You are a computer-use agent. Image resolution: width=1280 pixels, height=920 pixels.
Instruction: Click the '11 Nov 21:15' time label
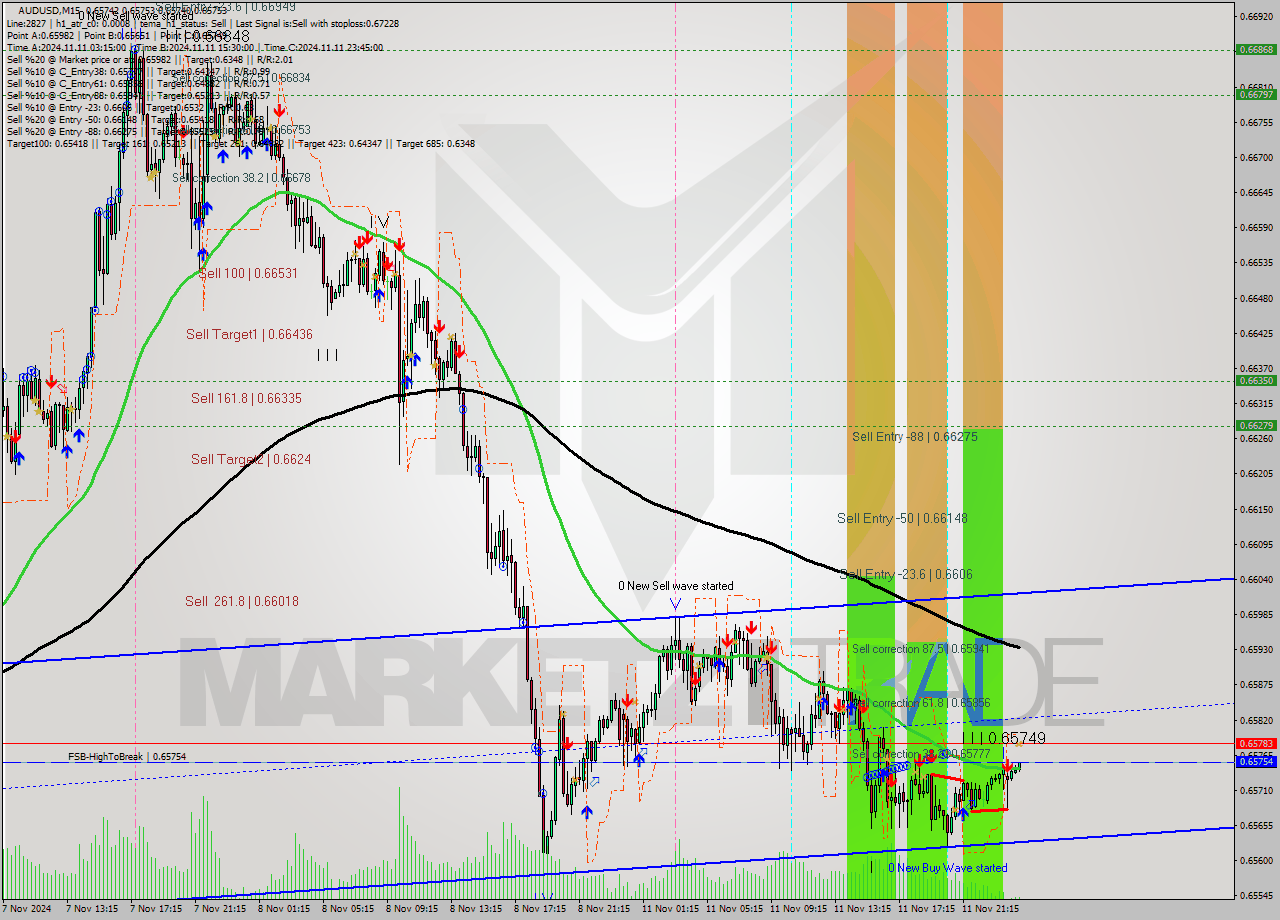tap(990, 909)
